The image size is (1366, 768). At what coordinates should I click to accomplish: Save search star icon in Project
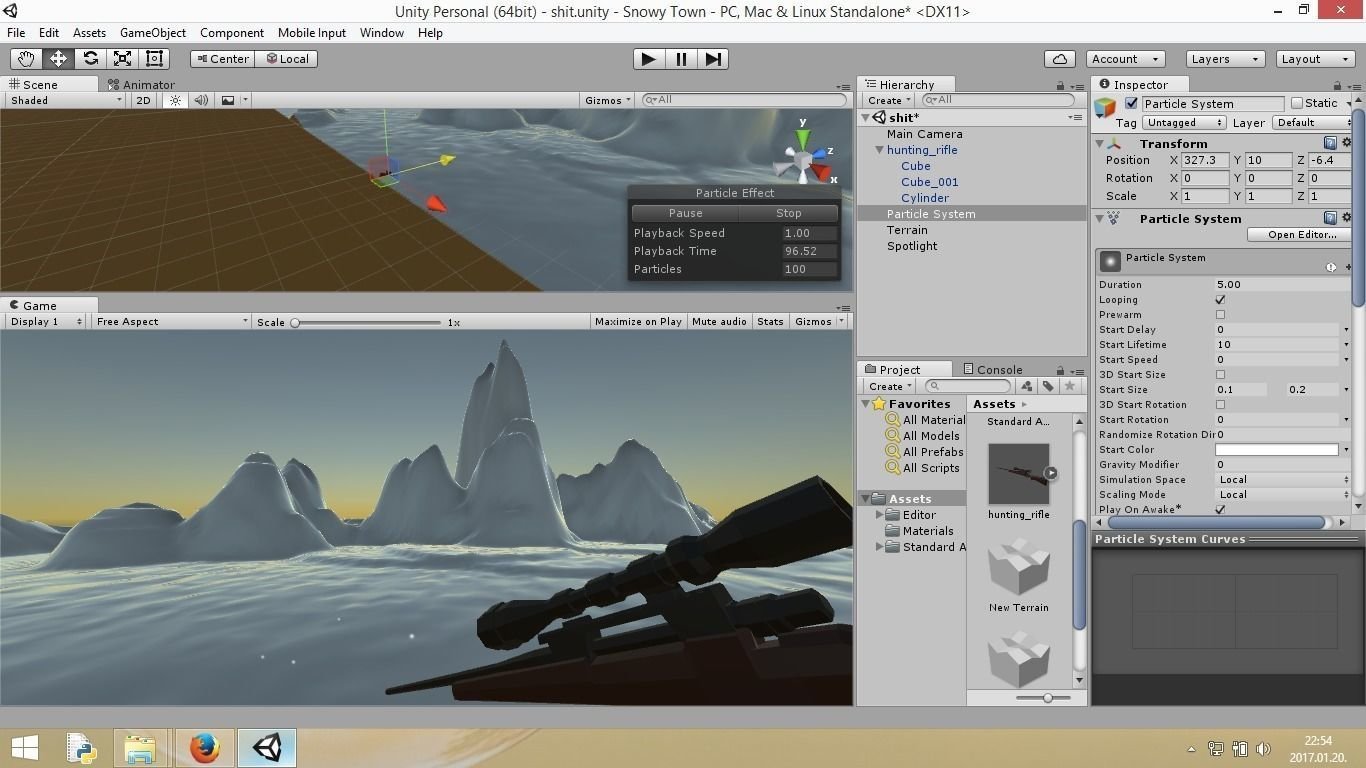tap(1070, 386)
